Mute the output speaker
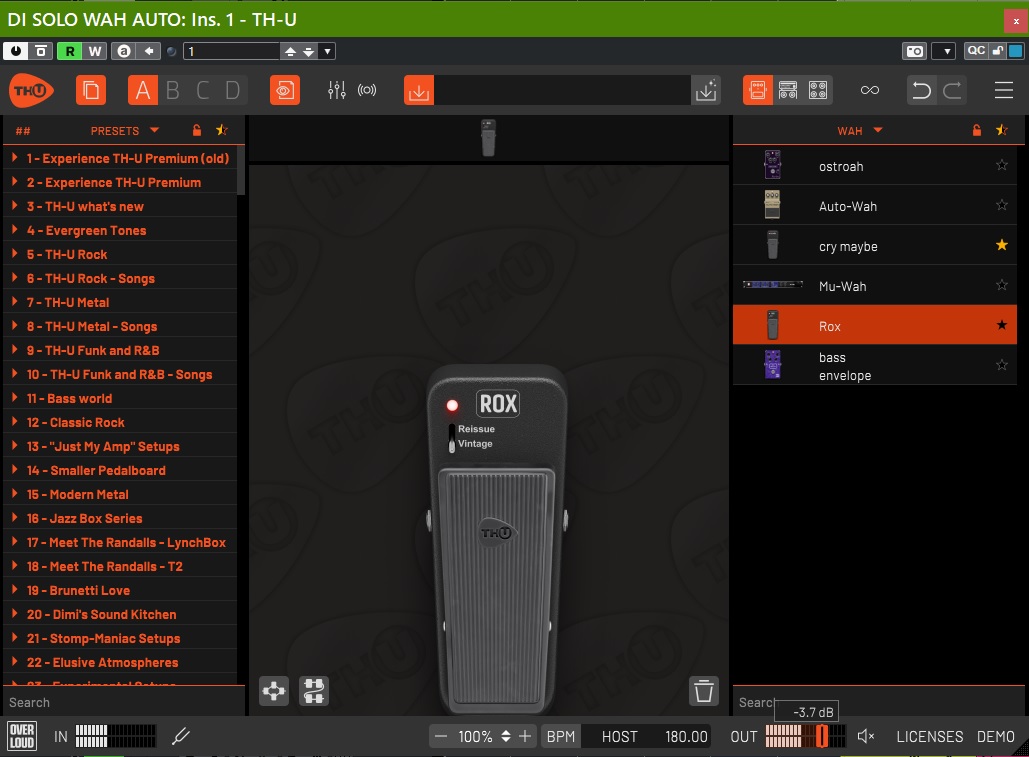Viewport: 1029px width, 757px height. click(866, 737)
